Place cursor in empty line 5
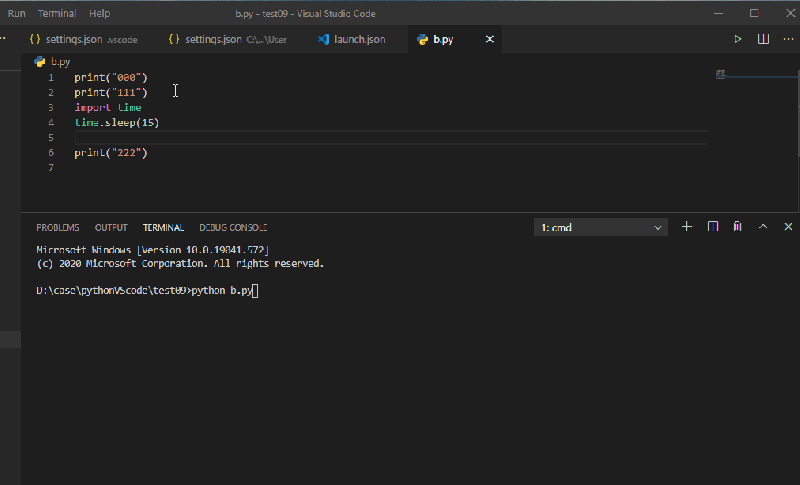 point(391,138)
